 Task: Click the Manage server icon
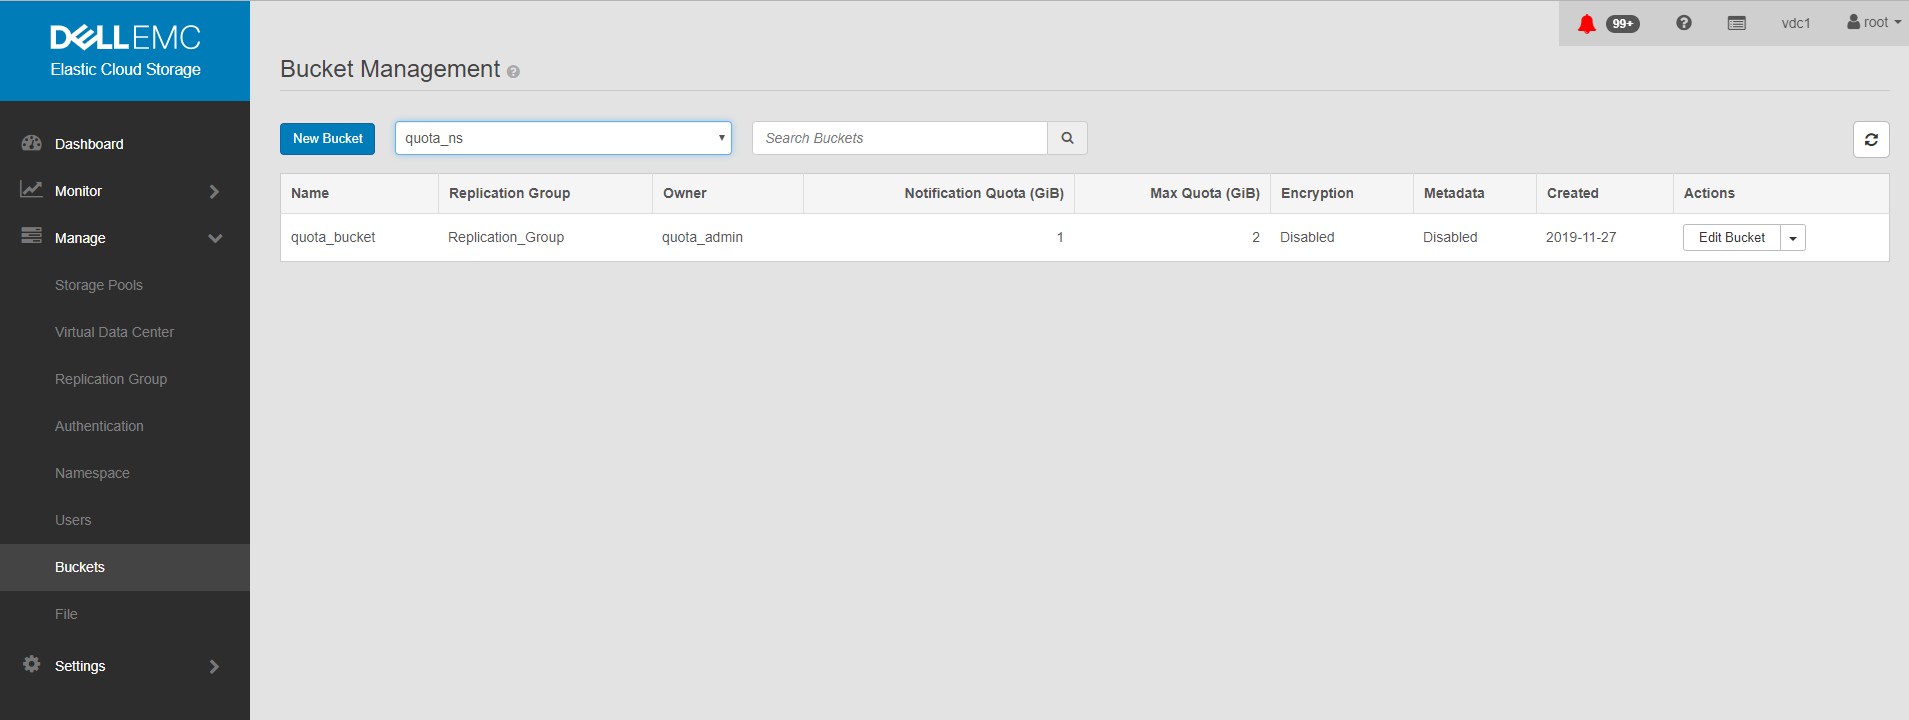pyautogui.click(x=31, y=236)
